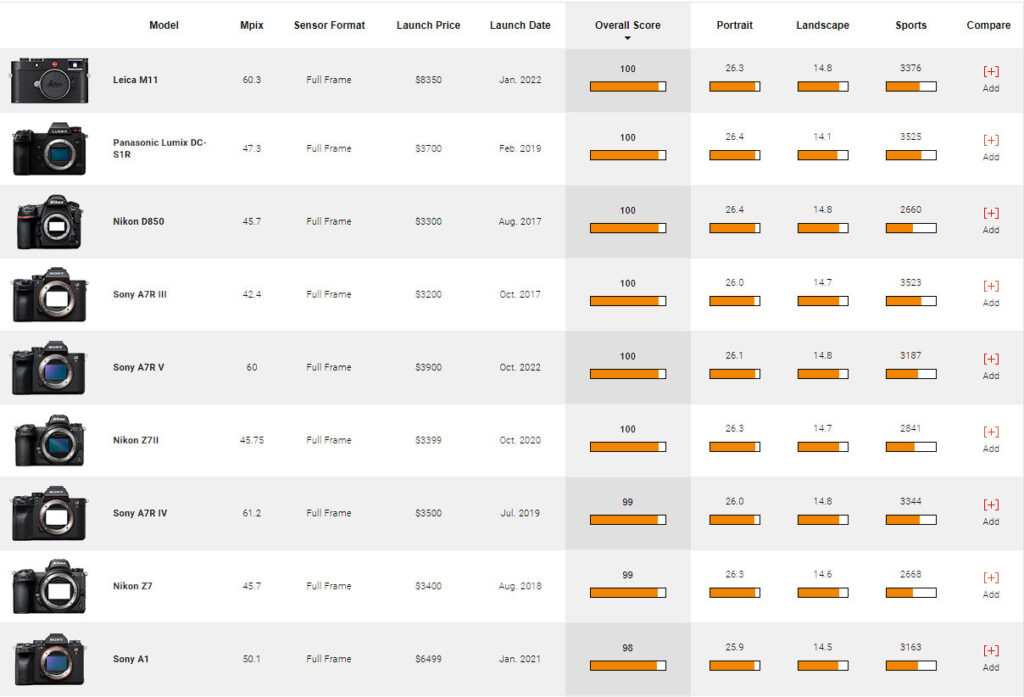This screenshot has height=697, width=1024.
Task: Sort by Launch Date header
Action: pos(520,25)
